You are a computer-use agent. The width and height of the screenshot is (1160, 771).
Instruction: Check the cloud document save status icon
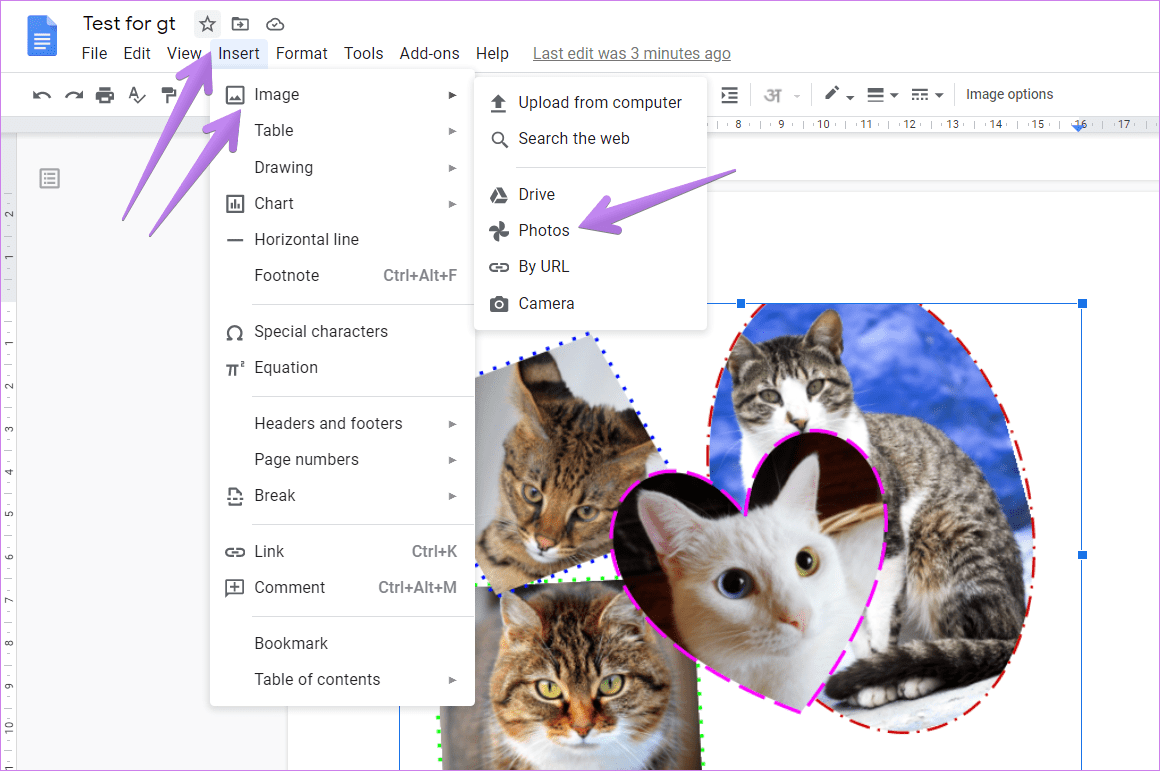click(274, 23)
